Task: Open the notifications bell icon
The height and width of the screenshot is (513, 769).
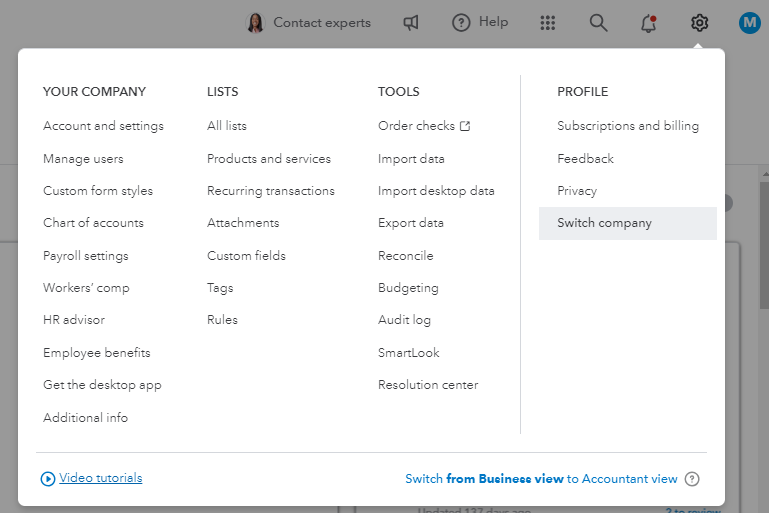Action: point(649,22)
